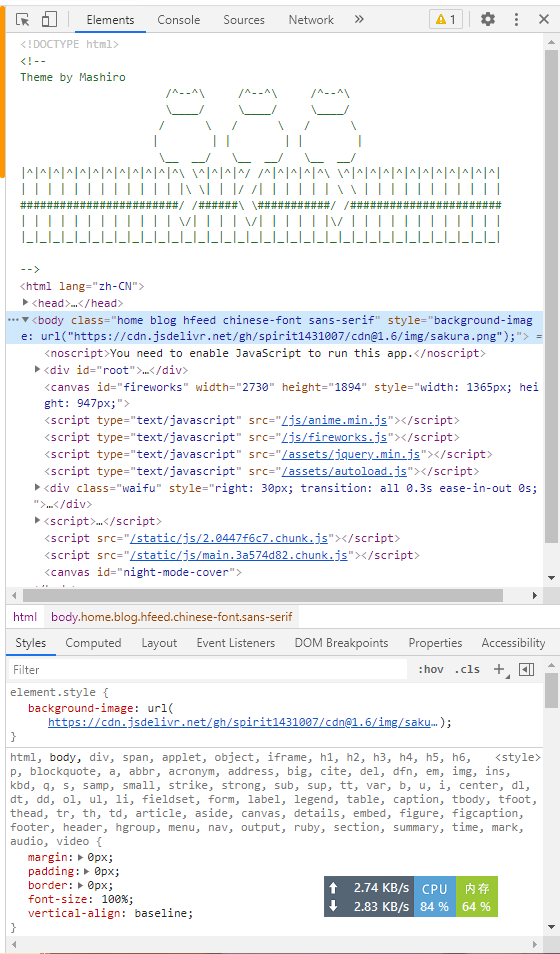Switch to the Console tab
The width and height of the screenshot is (560, 954).
pos(178,20)
